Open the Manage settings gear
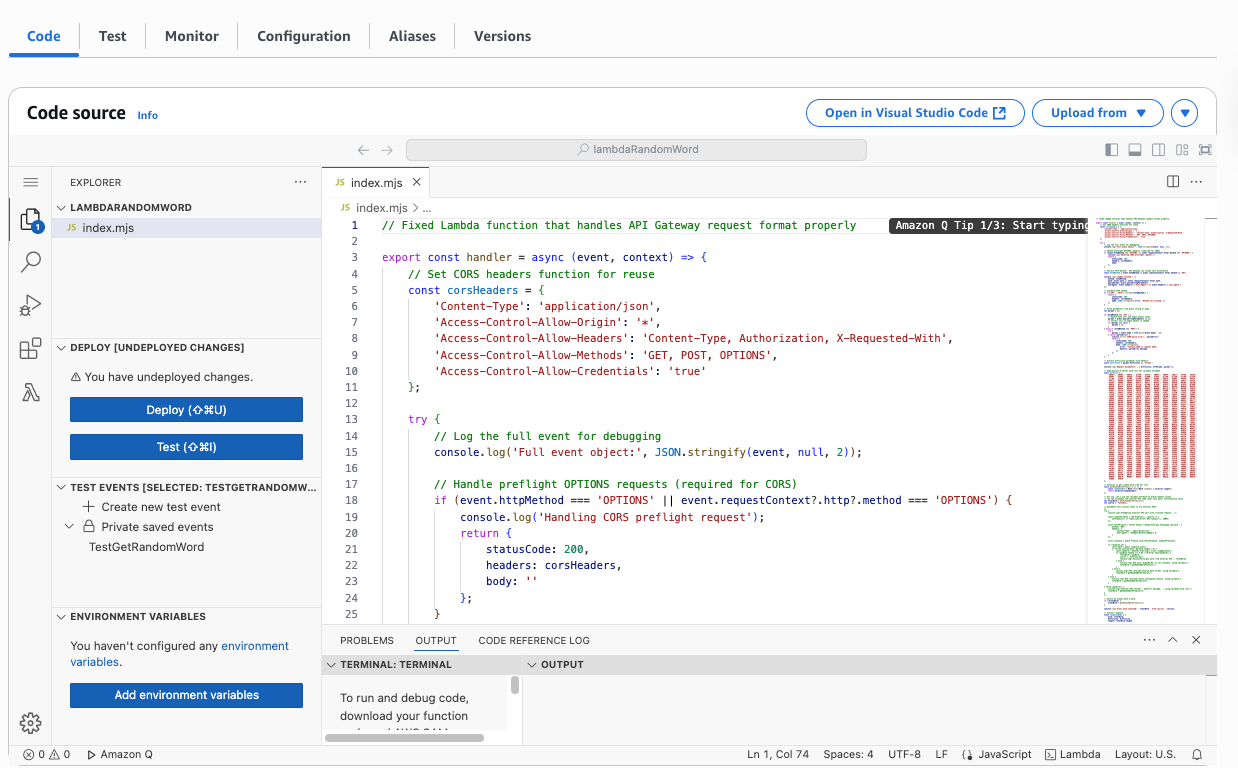The width and height of the screenshot is (1238, 768). (30, 722)
